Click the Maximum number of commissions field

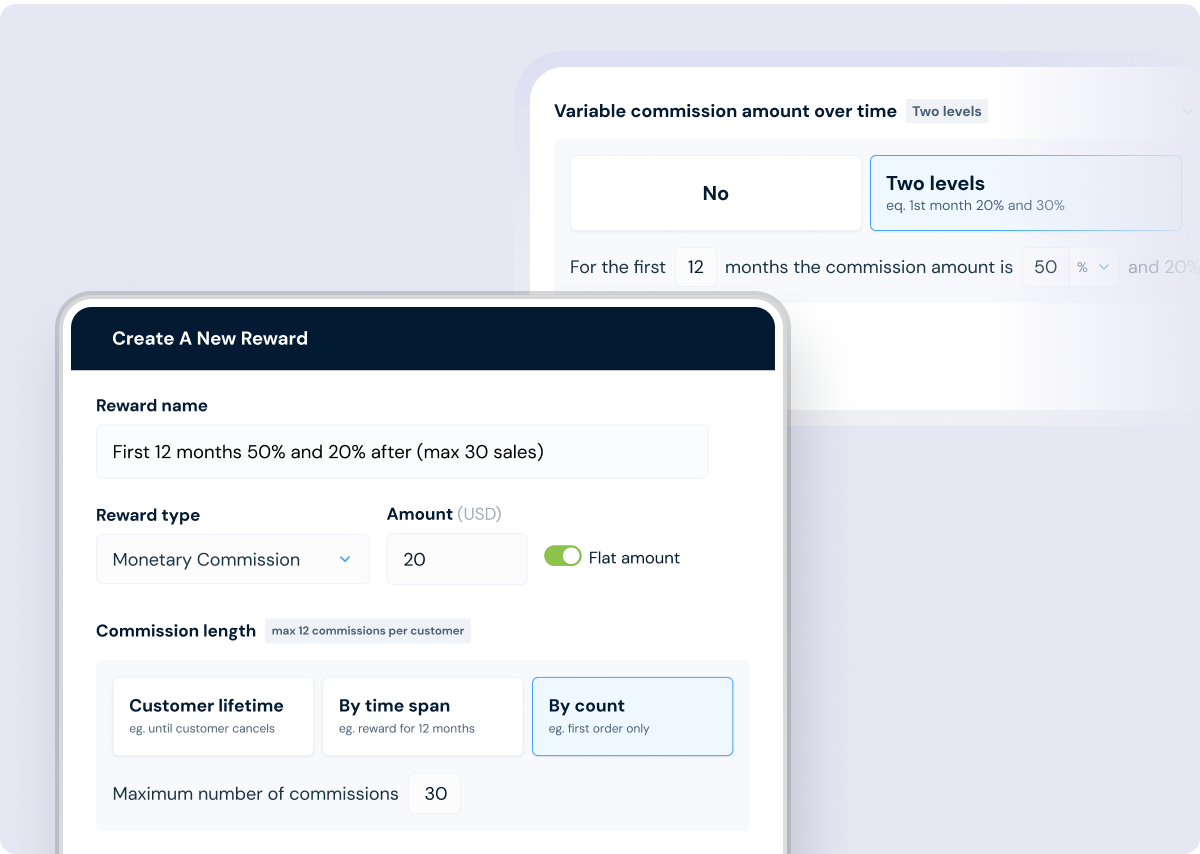coord(435,793)
